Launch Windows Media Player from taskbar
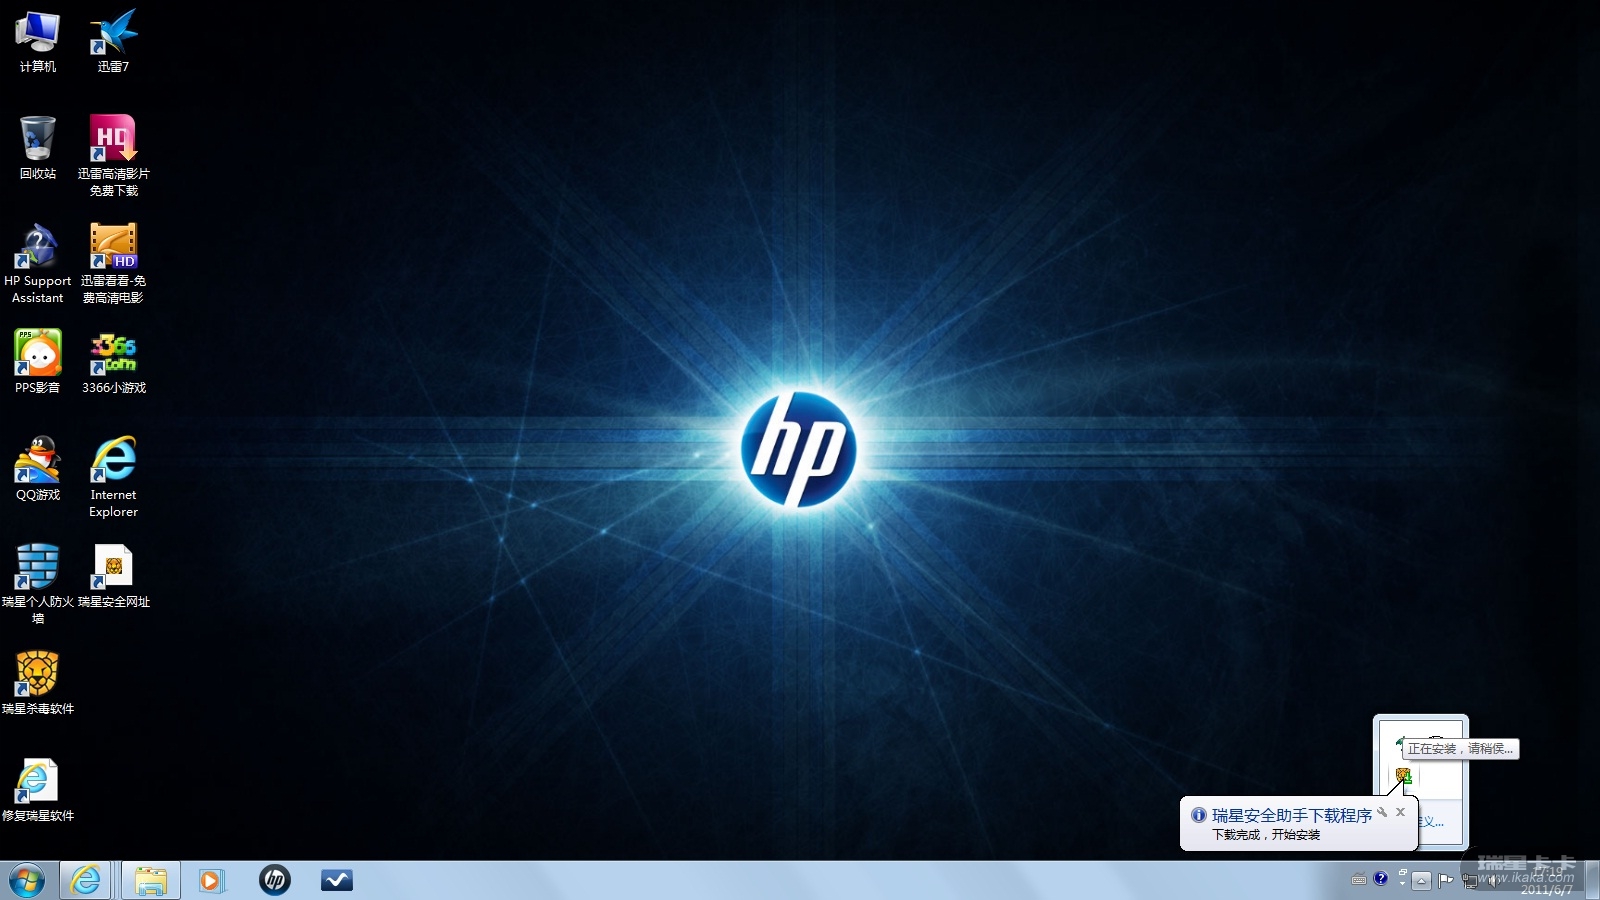Screen dimensions: 1600x900 point(211,880)
